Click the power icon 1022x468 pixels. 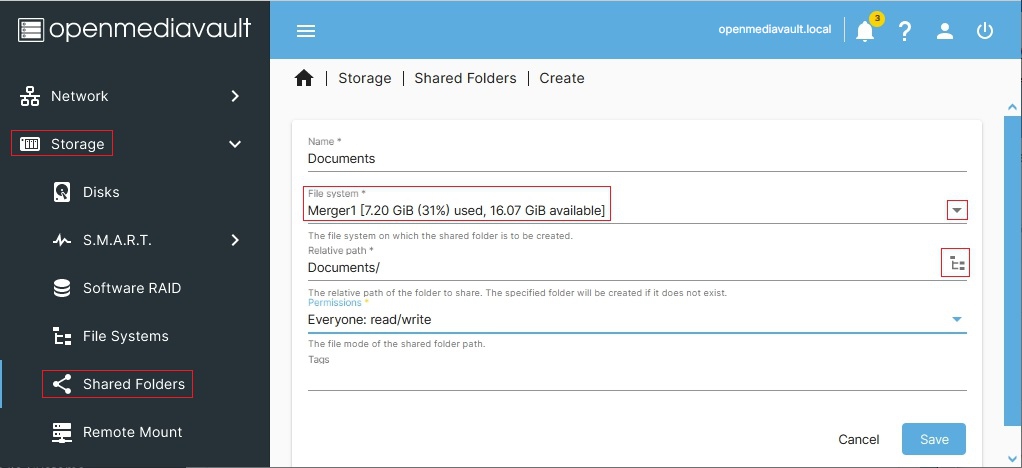pyautogui.click(x=985, y=31)
